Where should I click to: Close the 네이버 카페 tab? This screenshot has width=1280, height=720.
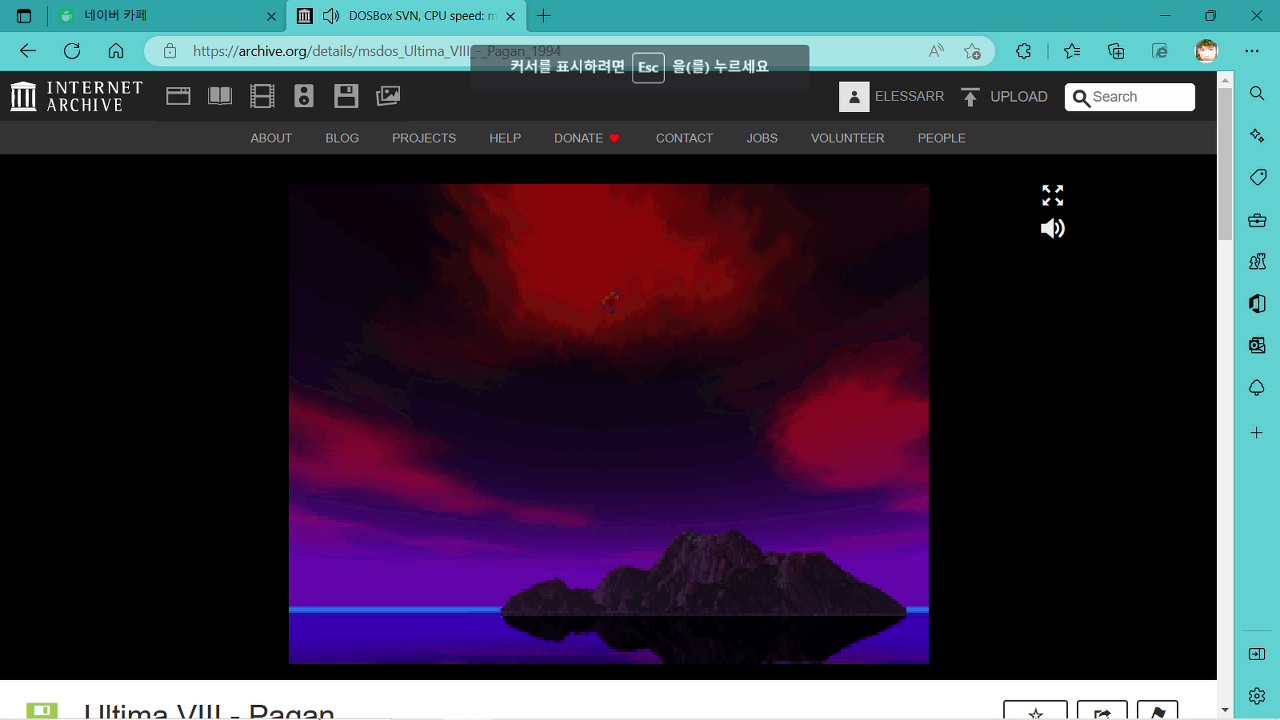point(271,16)
